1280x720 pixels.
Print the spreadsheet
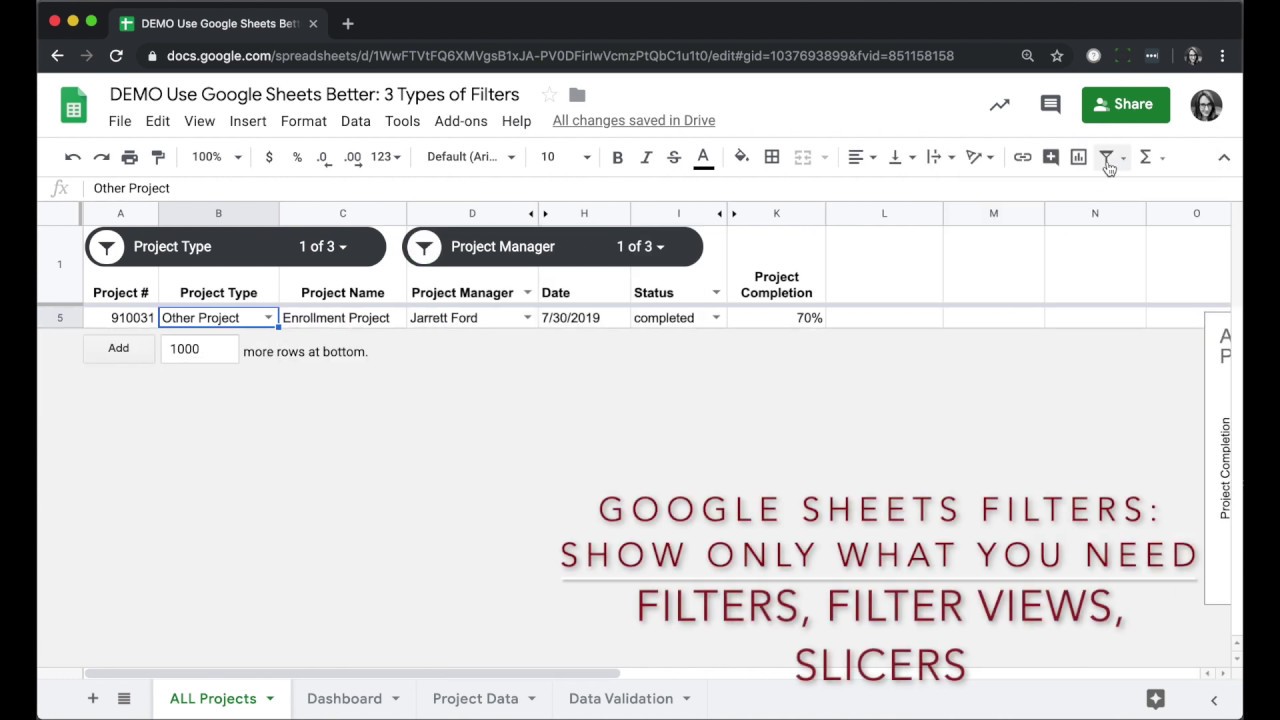coord(129,157)
